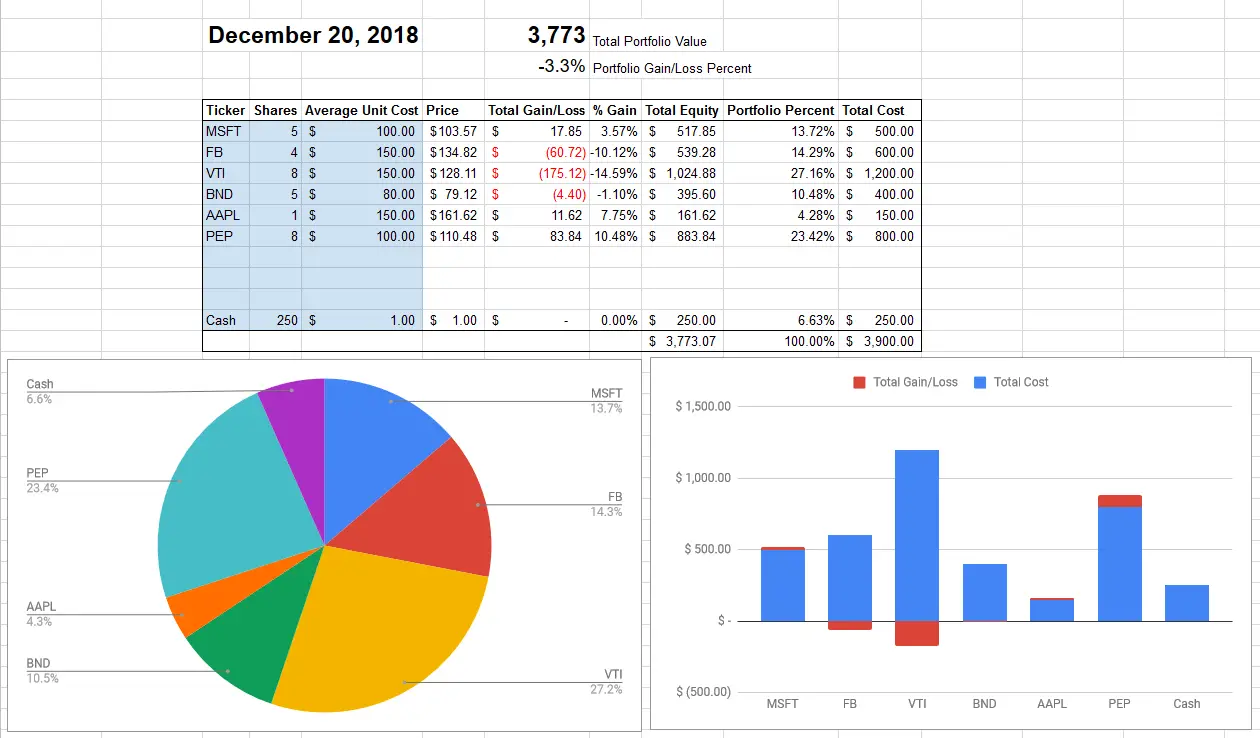Click the 'VTI 27.2%' pie chart label

pos(606,681)
